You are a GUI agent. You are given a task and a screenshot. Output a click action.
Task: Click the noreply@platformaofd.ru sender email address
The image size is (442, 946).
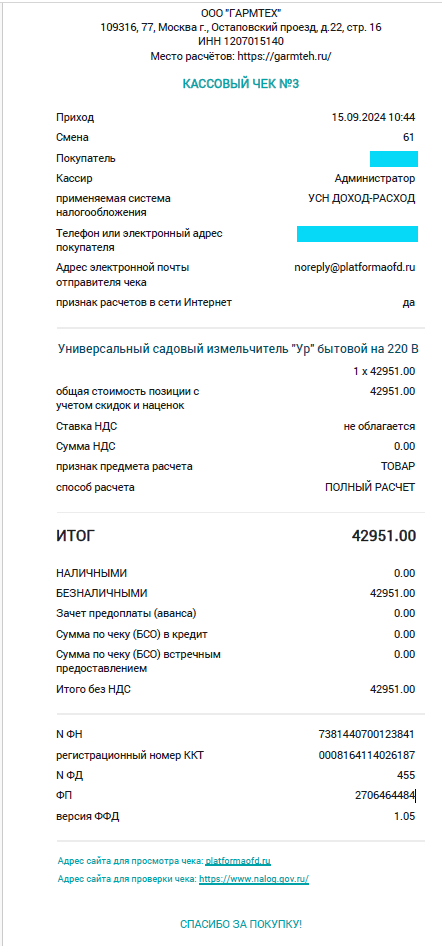(355, 267)
